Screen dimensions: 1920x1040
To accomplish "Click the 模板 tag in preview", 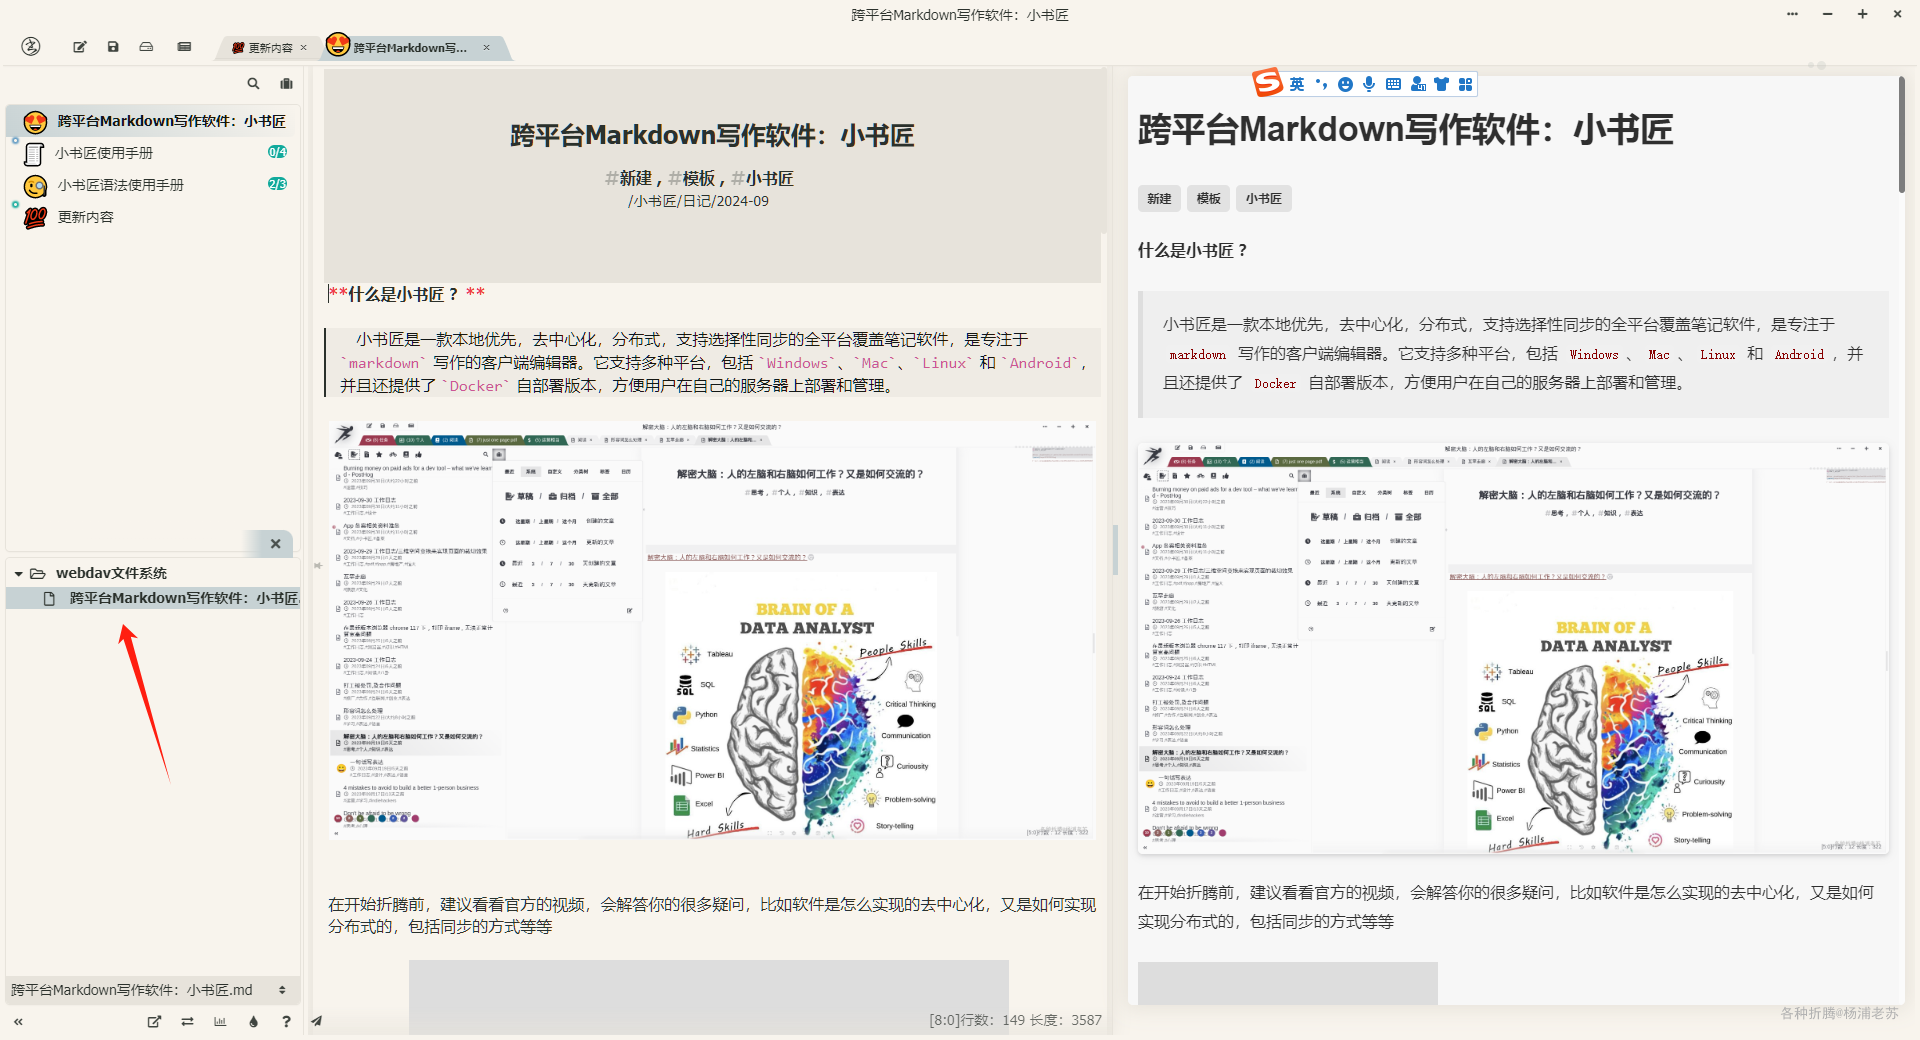I will pos(1208,198).
